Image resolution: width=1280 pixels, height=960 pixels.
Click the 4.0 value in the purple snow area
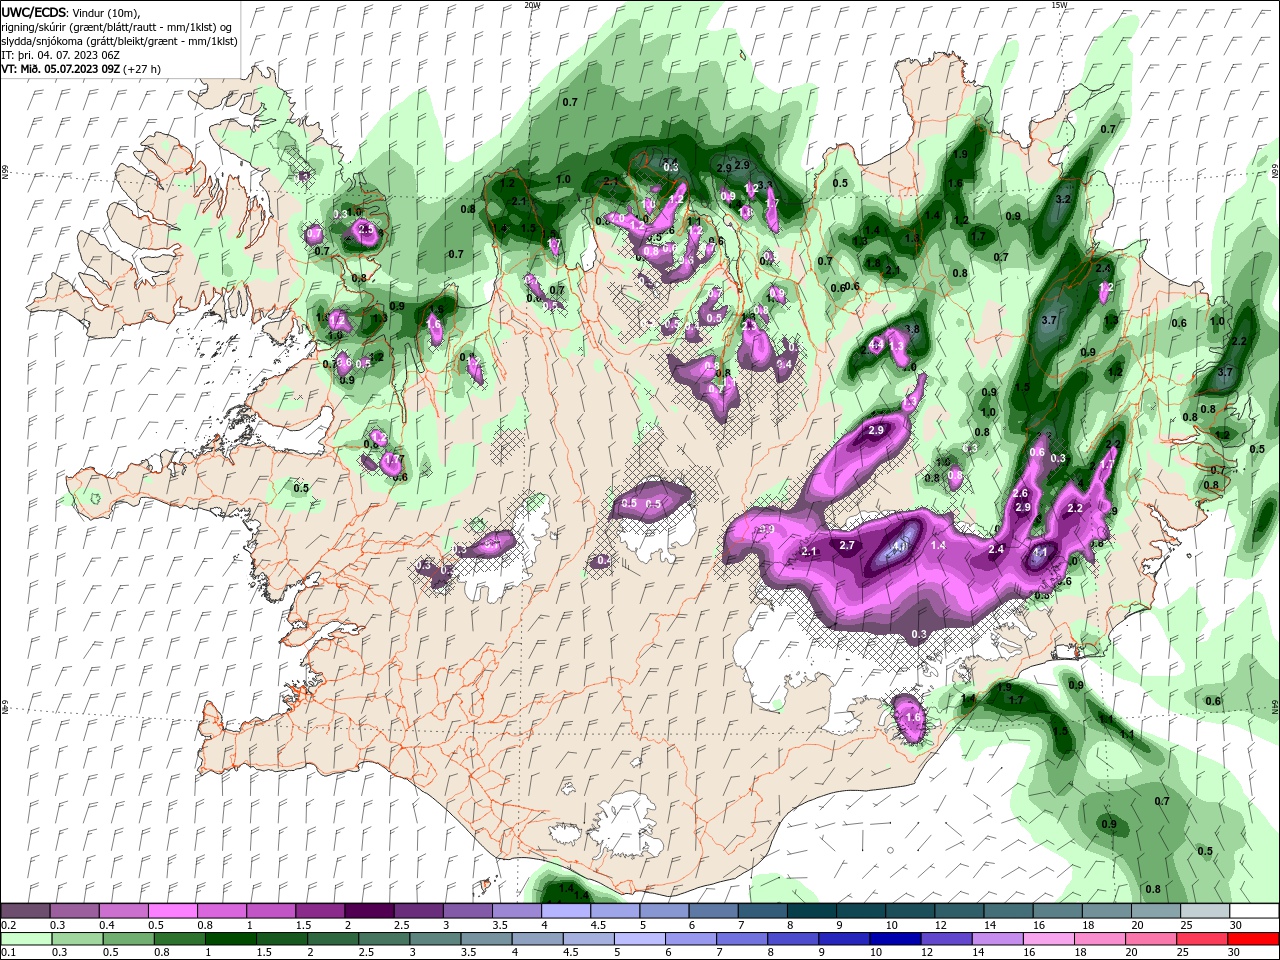(900, 547)
